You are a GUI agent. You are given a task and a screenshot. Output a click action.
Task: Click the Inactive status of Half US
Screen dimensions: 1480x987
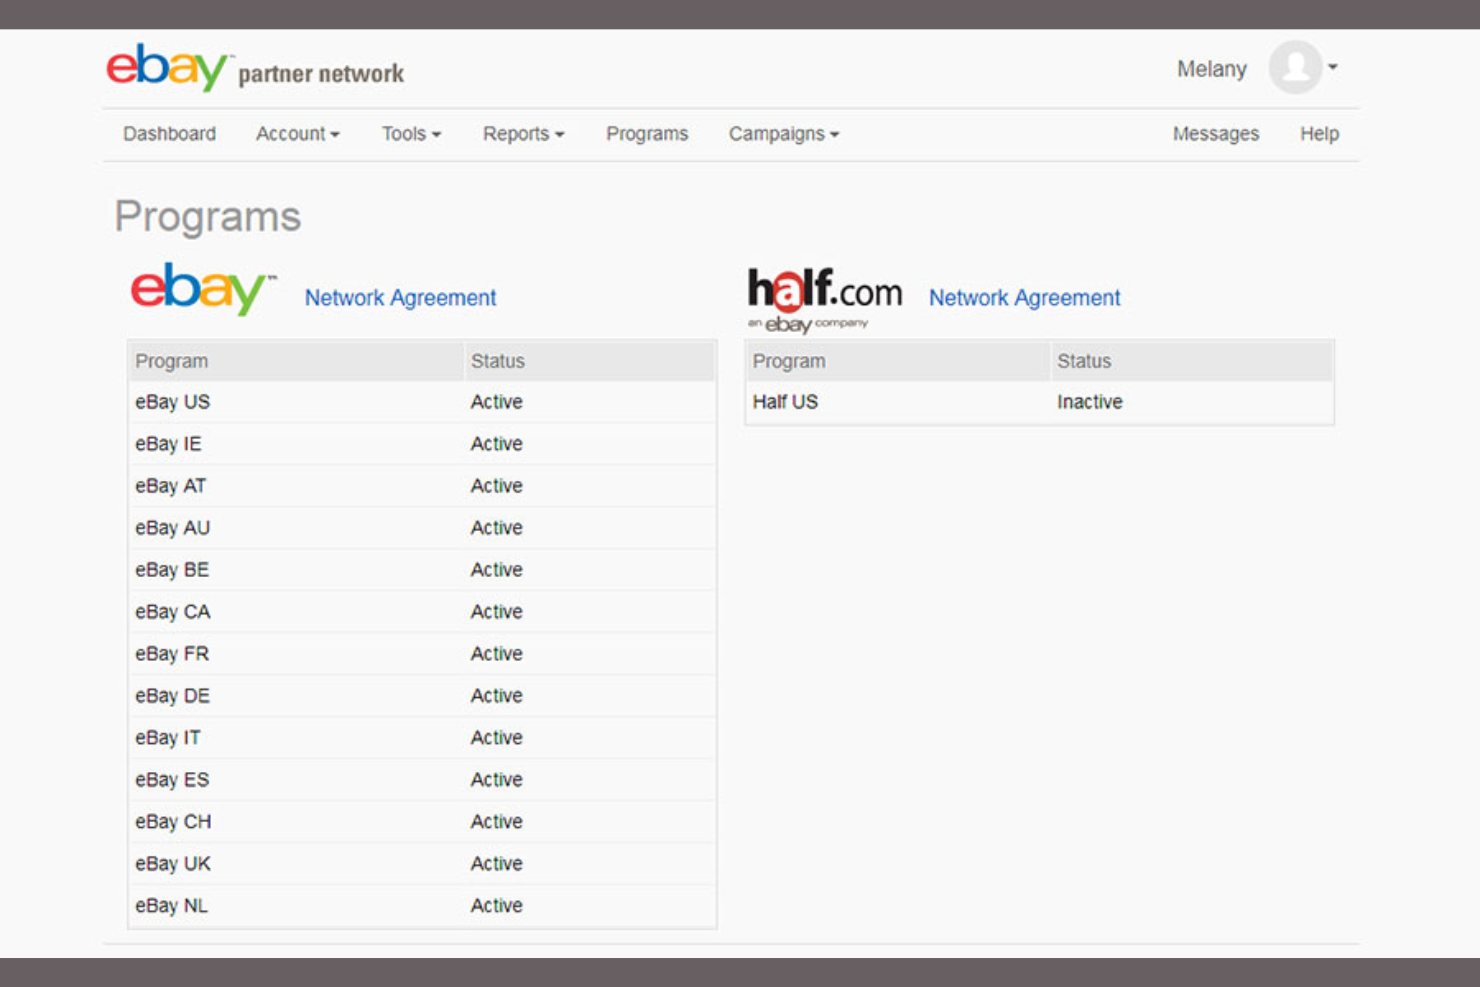pyautogui.click(x=1090, y=402)
